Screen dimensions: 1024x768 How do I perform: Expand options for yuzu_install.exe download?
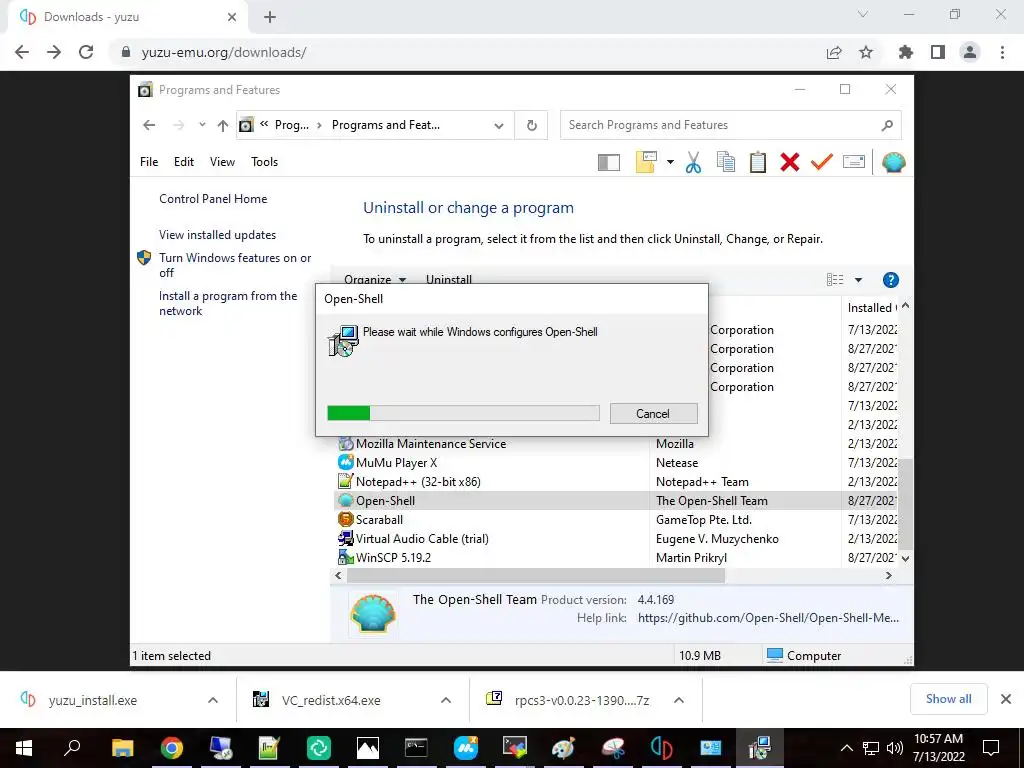212,700
